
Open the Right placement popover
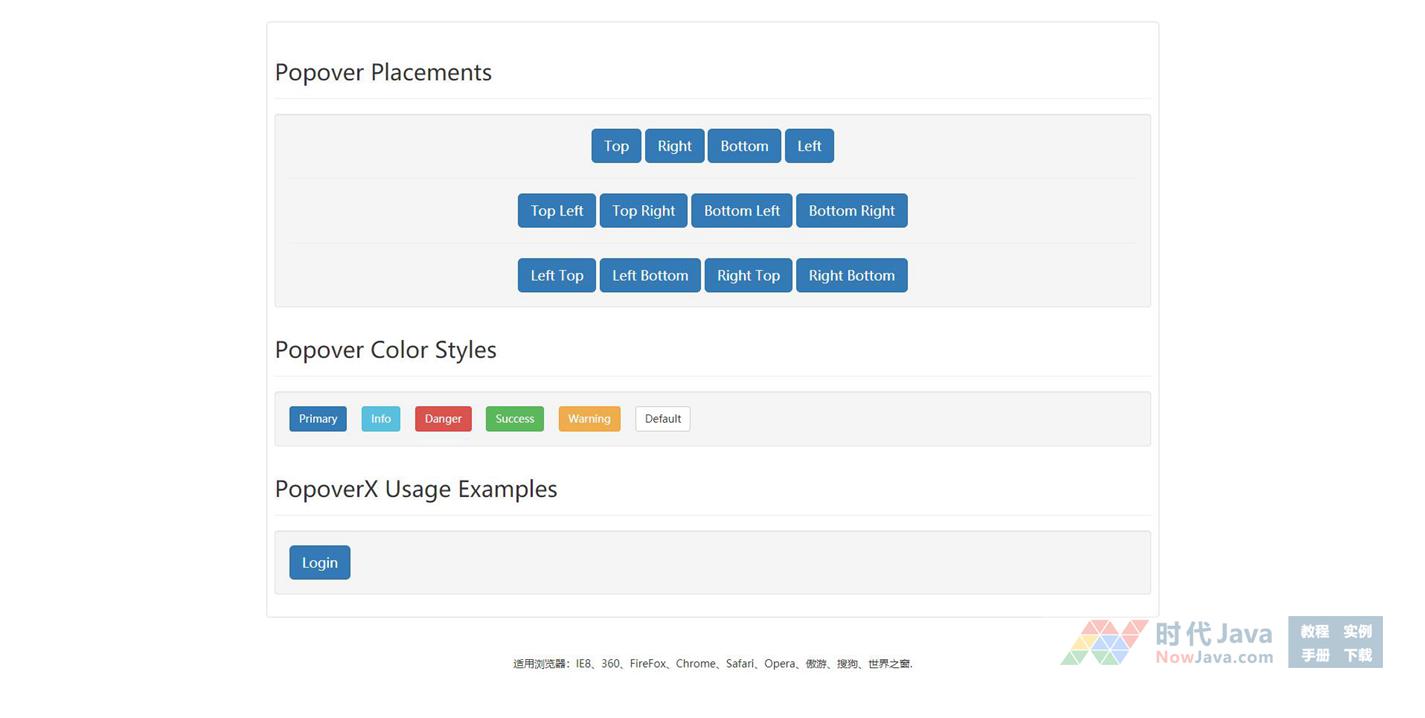[674, 146]
